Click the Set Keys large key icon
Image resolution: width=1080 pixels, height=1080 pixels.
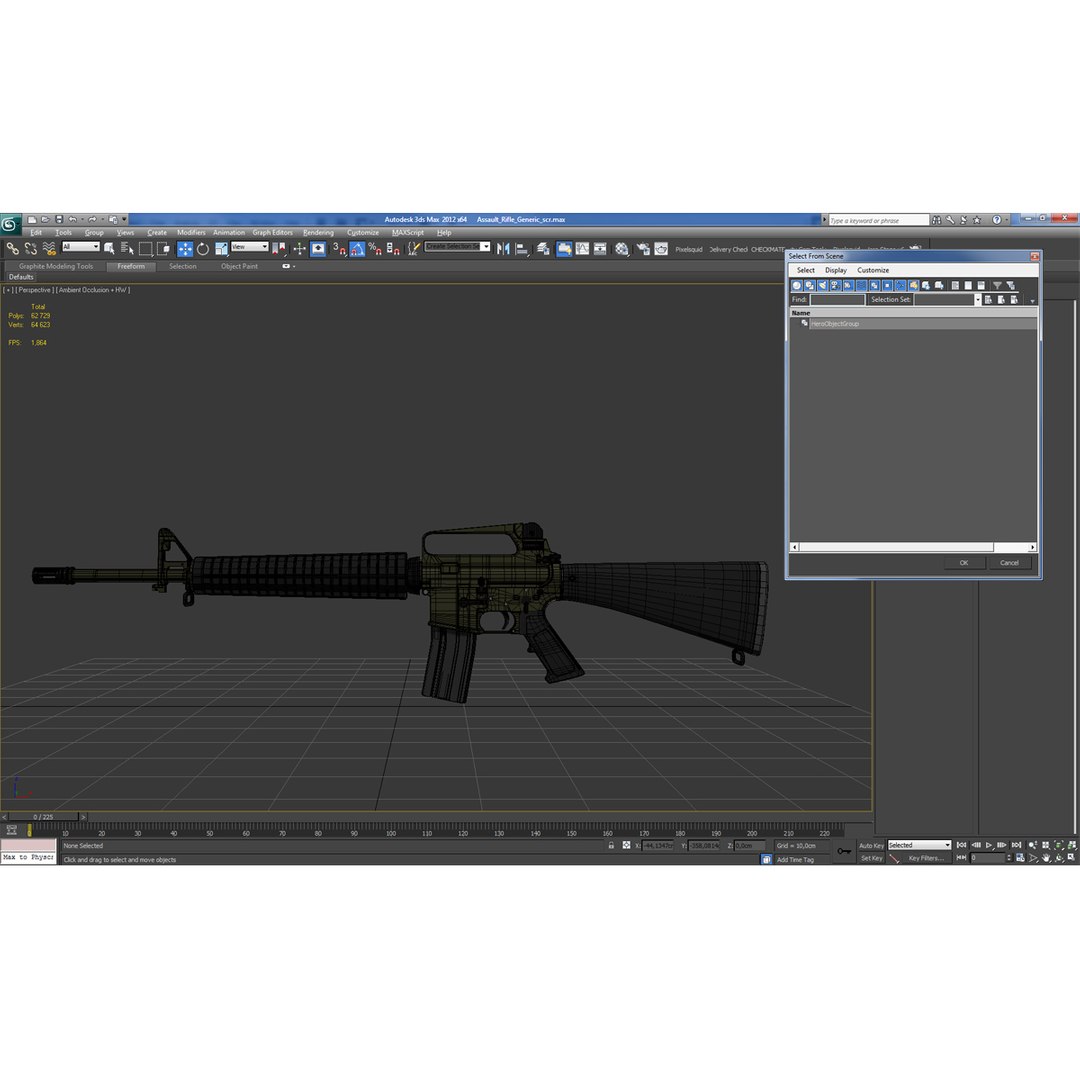(844, 851)
